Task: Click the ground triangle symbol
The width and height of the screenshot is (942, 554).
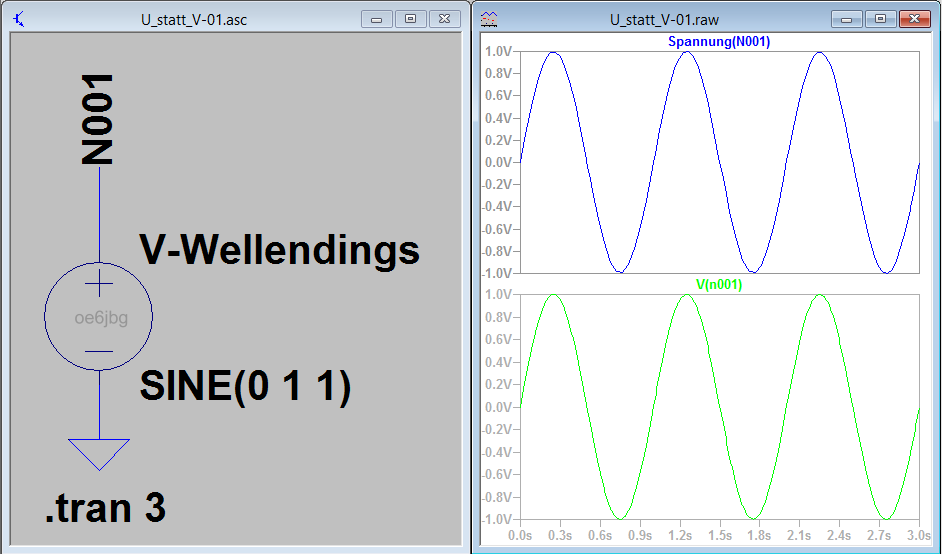Action: click(99, 454)
